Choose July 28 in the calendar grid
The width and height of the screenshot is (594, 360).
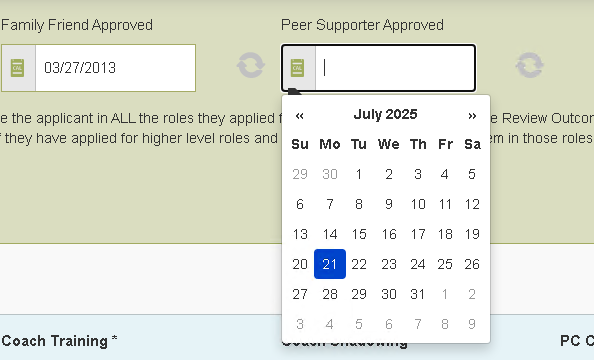pyautogui.click(x=330, y=294)
